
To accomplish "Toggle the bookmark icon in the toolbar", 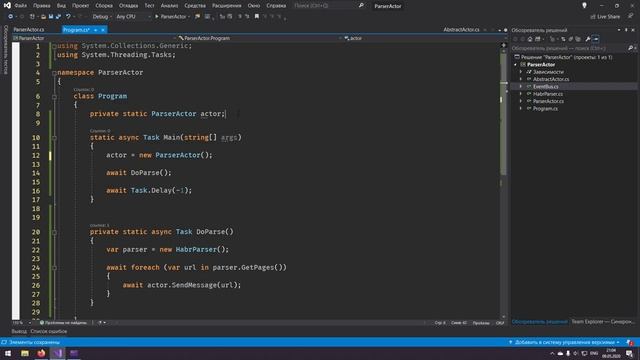I will click(257, 17).
